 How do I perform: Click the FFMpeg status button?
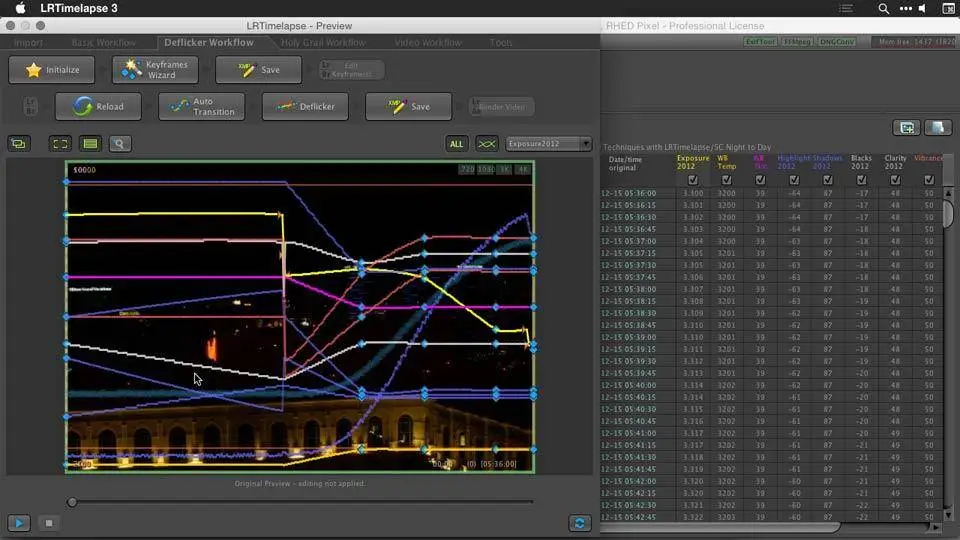(x=797, y=42)
